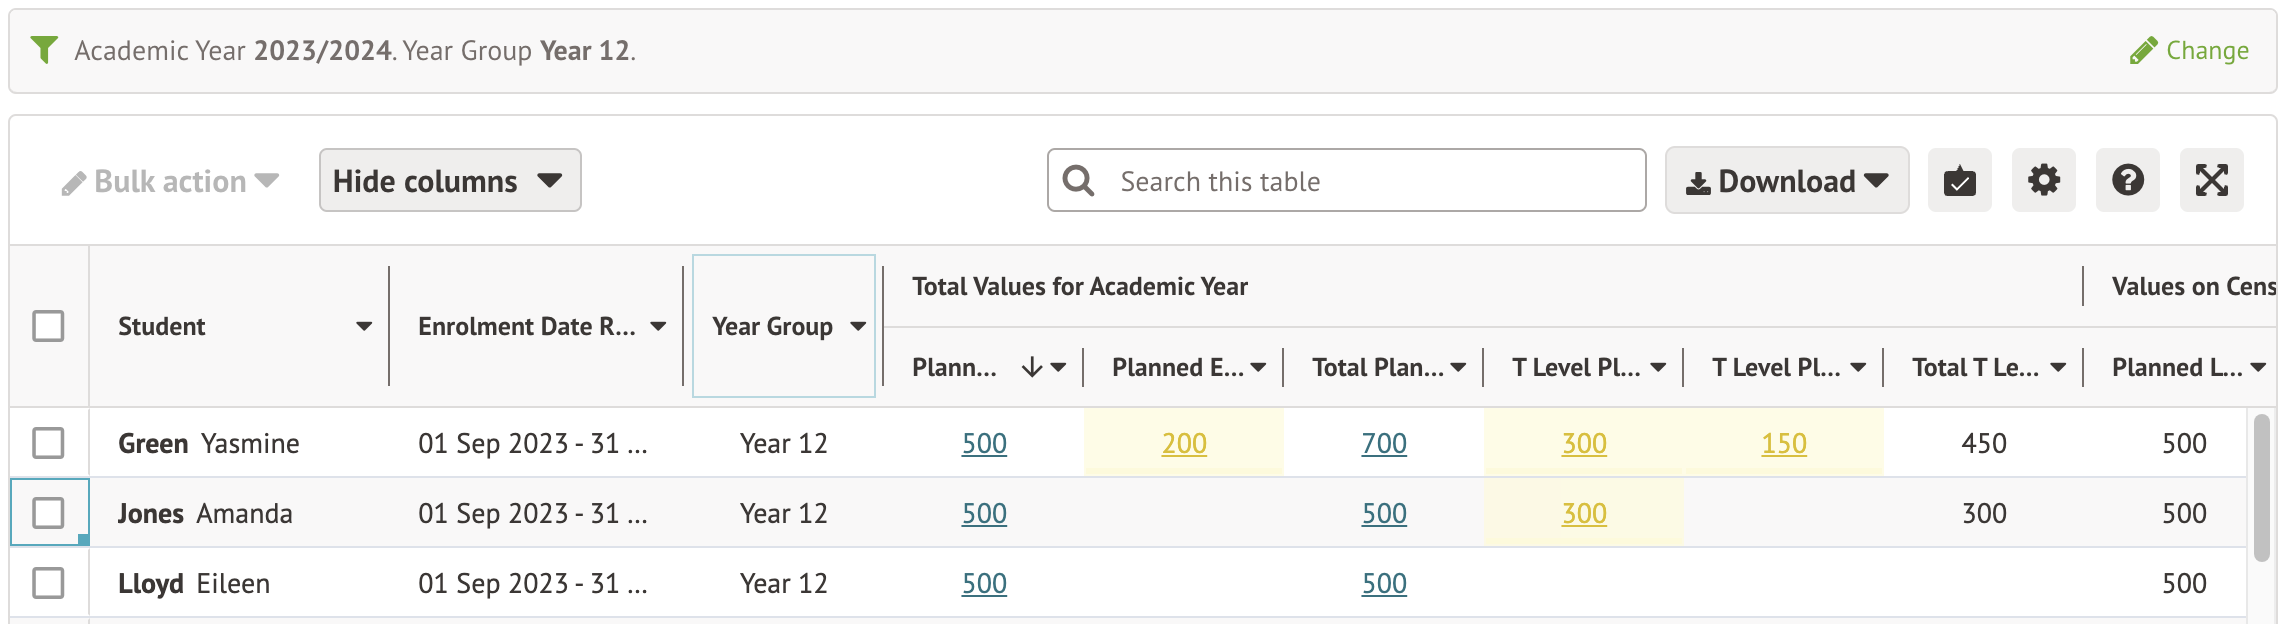2296x624 pixels.
Task: Open Enrolment Date column header menu
Action: coord(658,327)
